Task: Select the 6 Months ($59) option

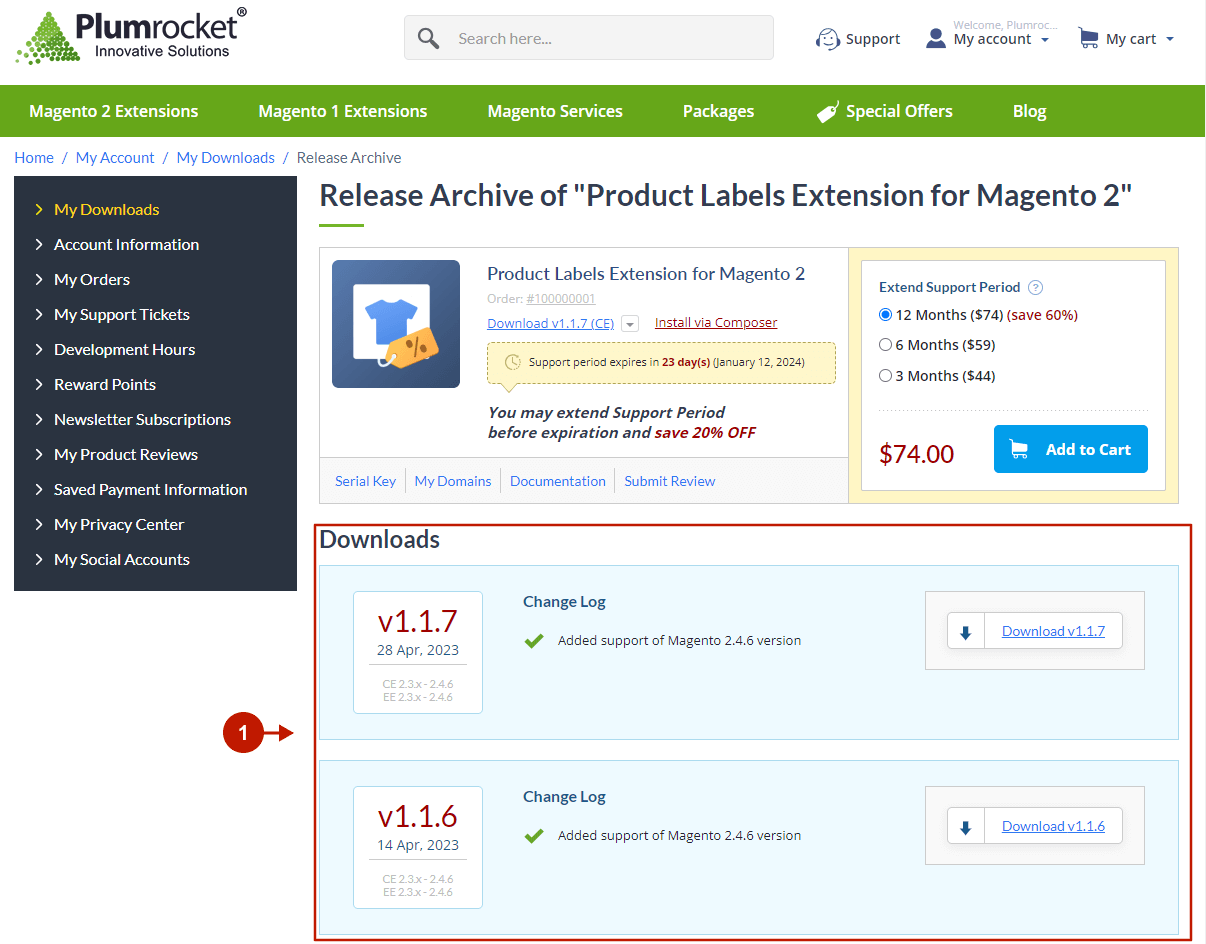Action: click(885, 345)
